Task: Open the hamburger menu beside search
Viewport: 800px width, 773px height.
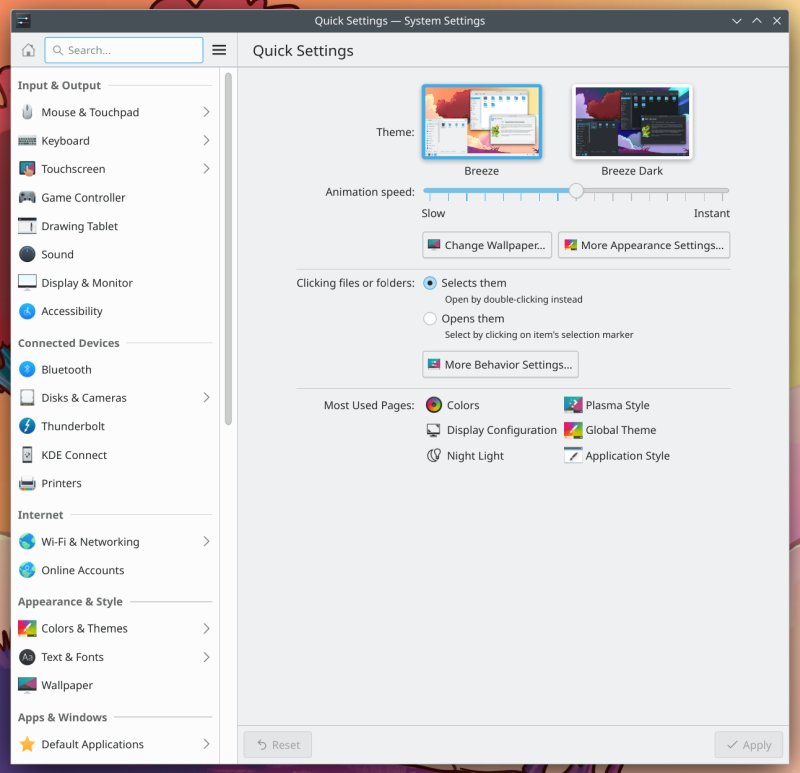Action: click(219, 49)
